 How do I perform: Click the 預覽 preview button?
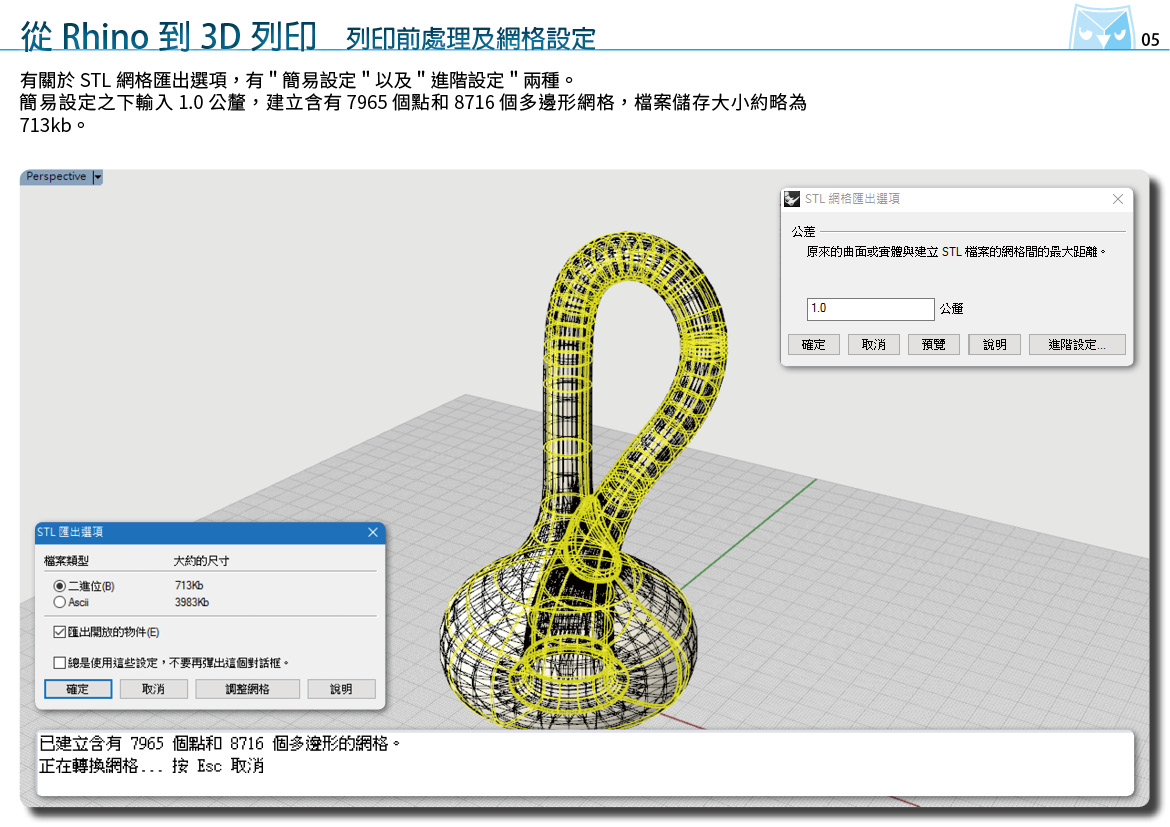(x=933, y=345)
